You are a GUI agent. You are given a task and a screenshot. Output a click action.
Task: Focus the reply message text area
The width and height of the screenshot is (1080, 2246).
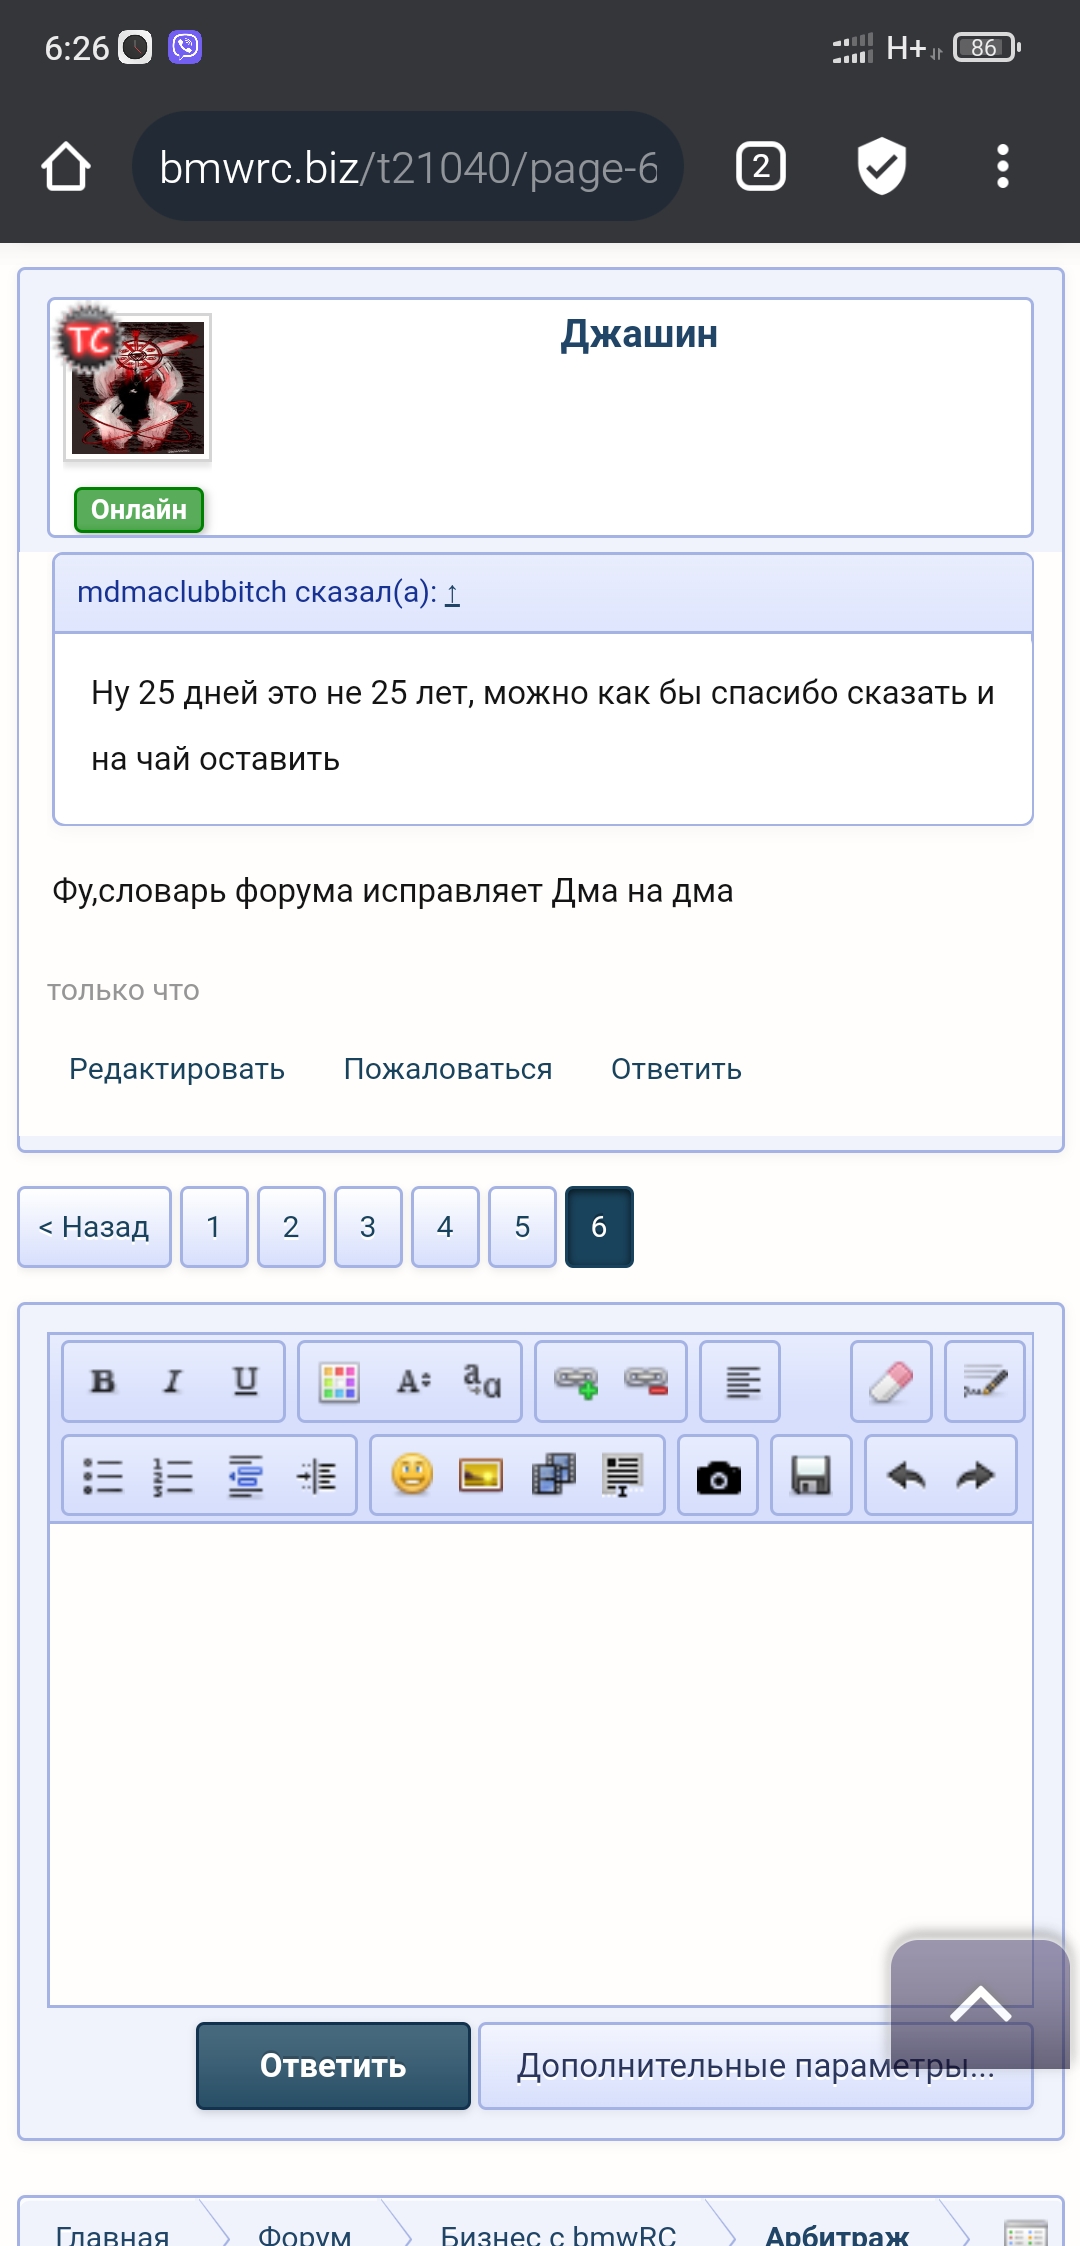(540, 1764)
